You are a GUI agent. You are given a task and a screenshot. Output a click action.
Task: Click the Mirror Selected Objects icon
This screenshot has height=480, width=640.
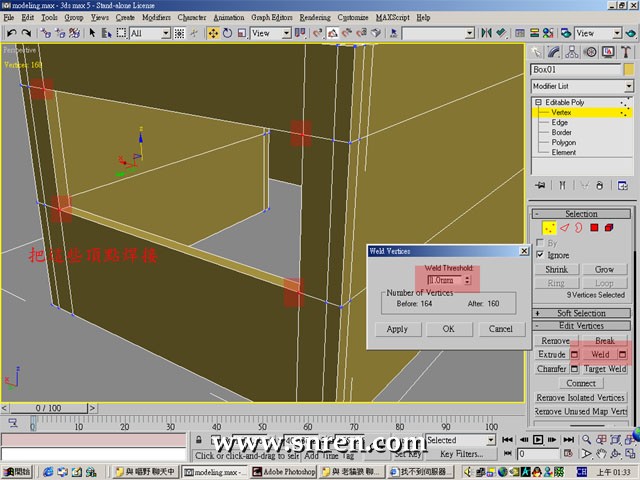coord(486,33)
